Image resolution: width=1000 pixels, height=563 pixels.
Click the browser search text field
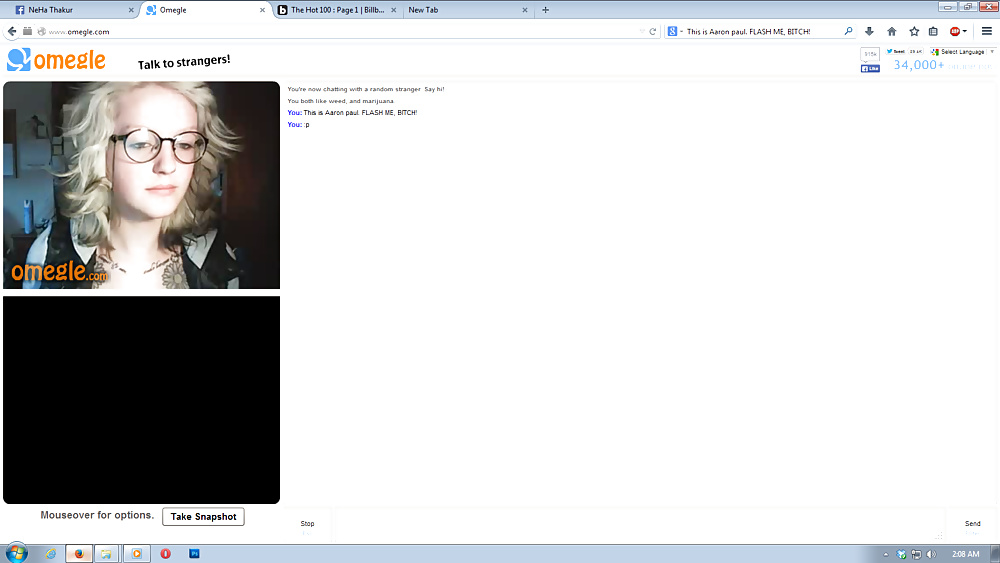click(763, 31)
